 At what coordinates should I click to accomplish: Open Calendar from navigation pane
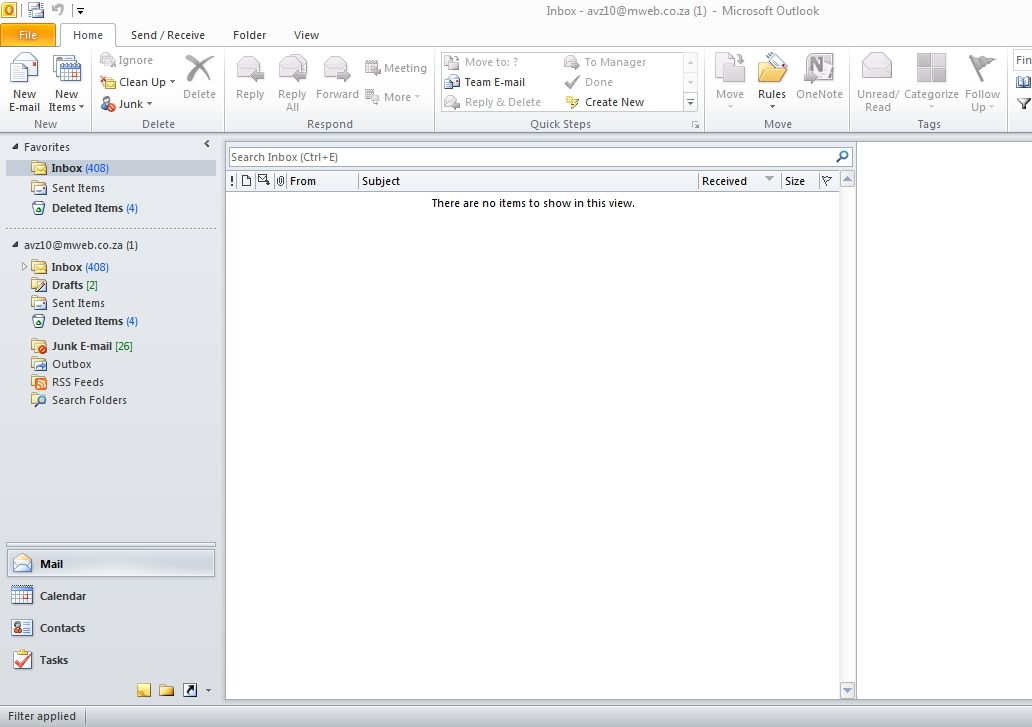(62, 596)
